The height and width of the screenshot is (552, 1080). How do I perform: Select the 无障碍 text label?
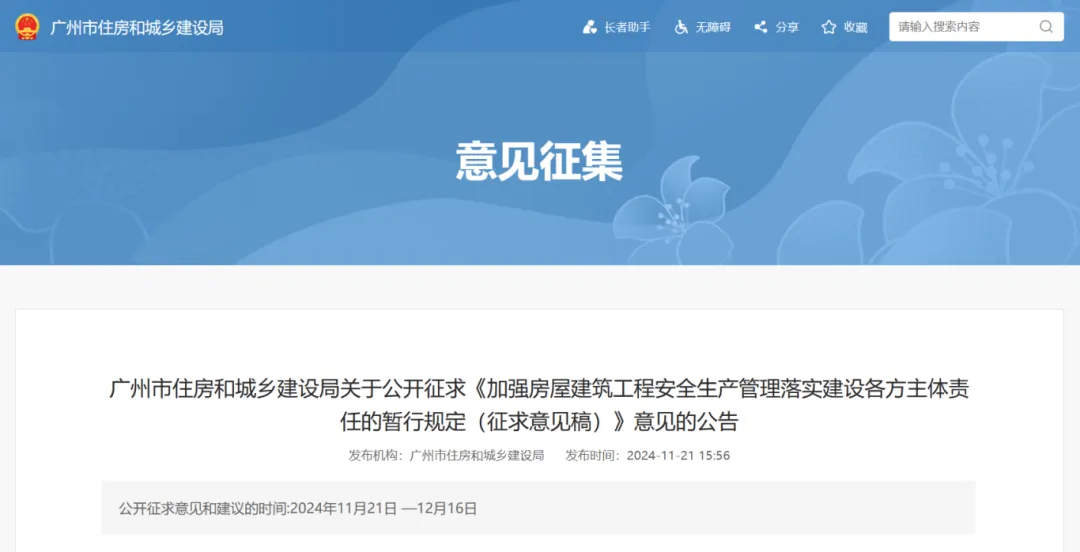(713, 27)
